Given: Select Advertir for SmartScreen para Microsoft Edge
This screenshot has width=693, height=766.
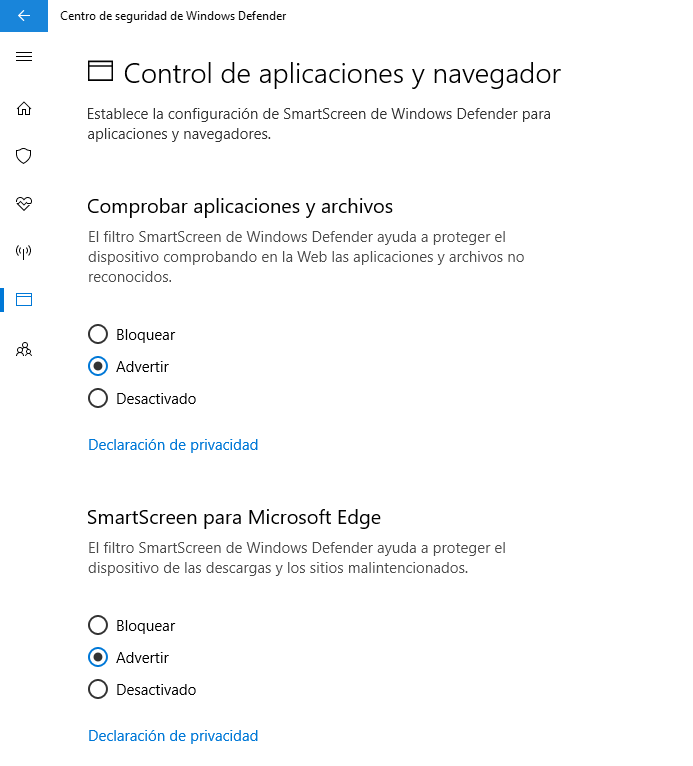Looking at the screenshot, I should [x=98, y=657].
